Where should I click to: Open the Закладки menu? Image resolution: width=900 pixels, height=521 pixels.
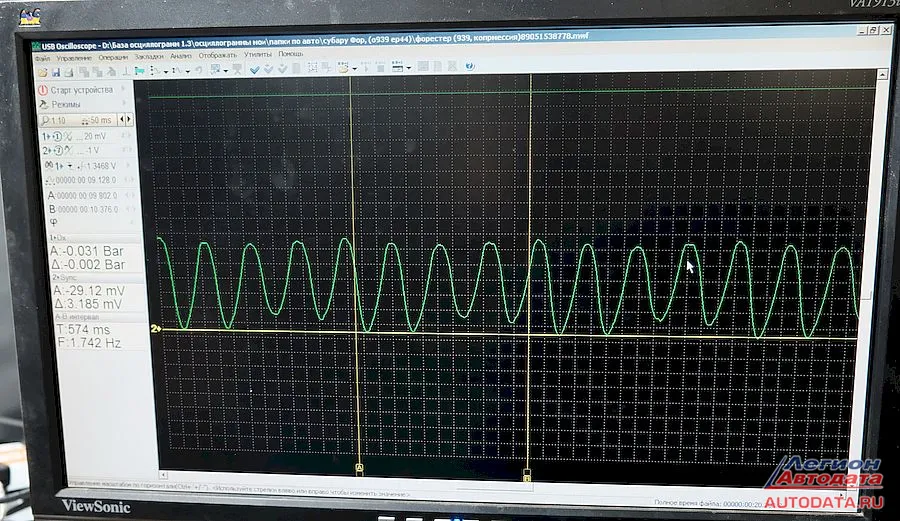149,57
